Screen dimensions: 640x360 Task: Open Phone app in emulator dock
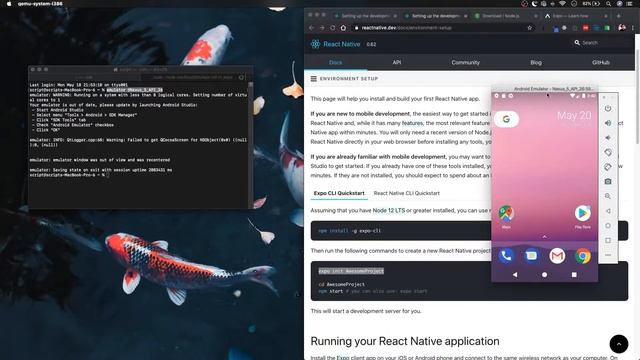pyautogui.click(x=506, y=256)
